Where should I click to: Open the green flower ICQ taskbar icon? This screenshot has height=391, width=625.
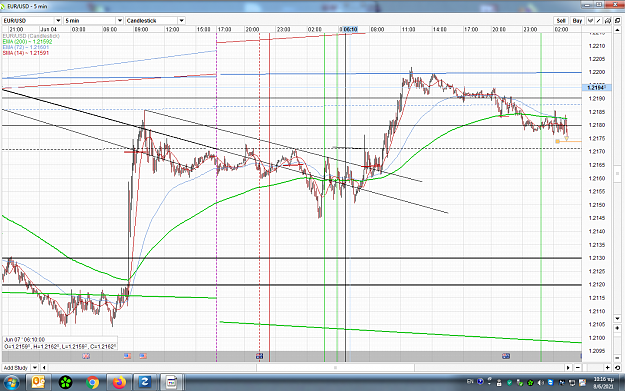[65, 383]
